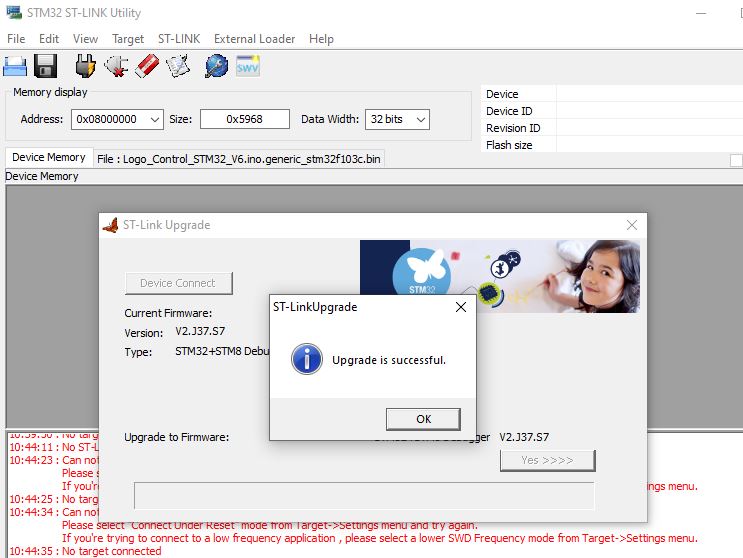Switch to the Logo_Control_STM32_V6 file tab
Viewport: 743px width, 558px height.
click(239, 159)
